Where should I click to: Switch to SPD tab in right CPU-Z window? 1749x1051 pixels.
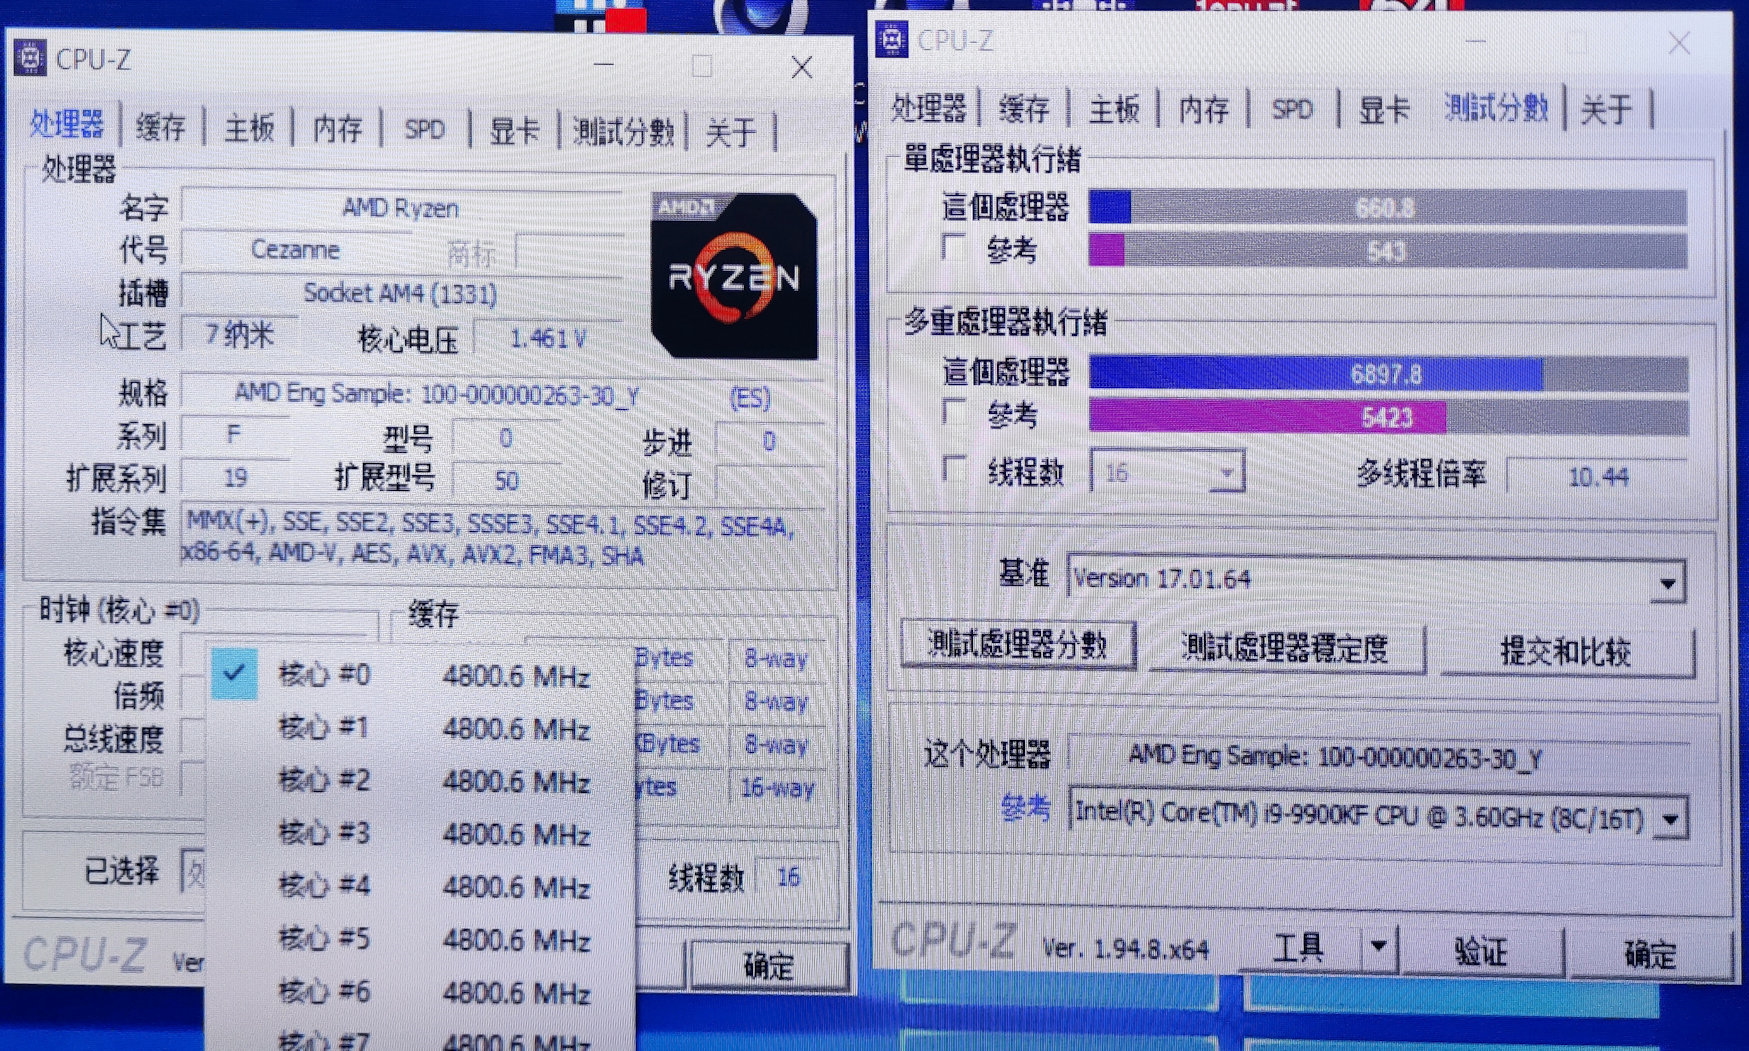[x=1292, y=109]
